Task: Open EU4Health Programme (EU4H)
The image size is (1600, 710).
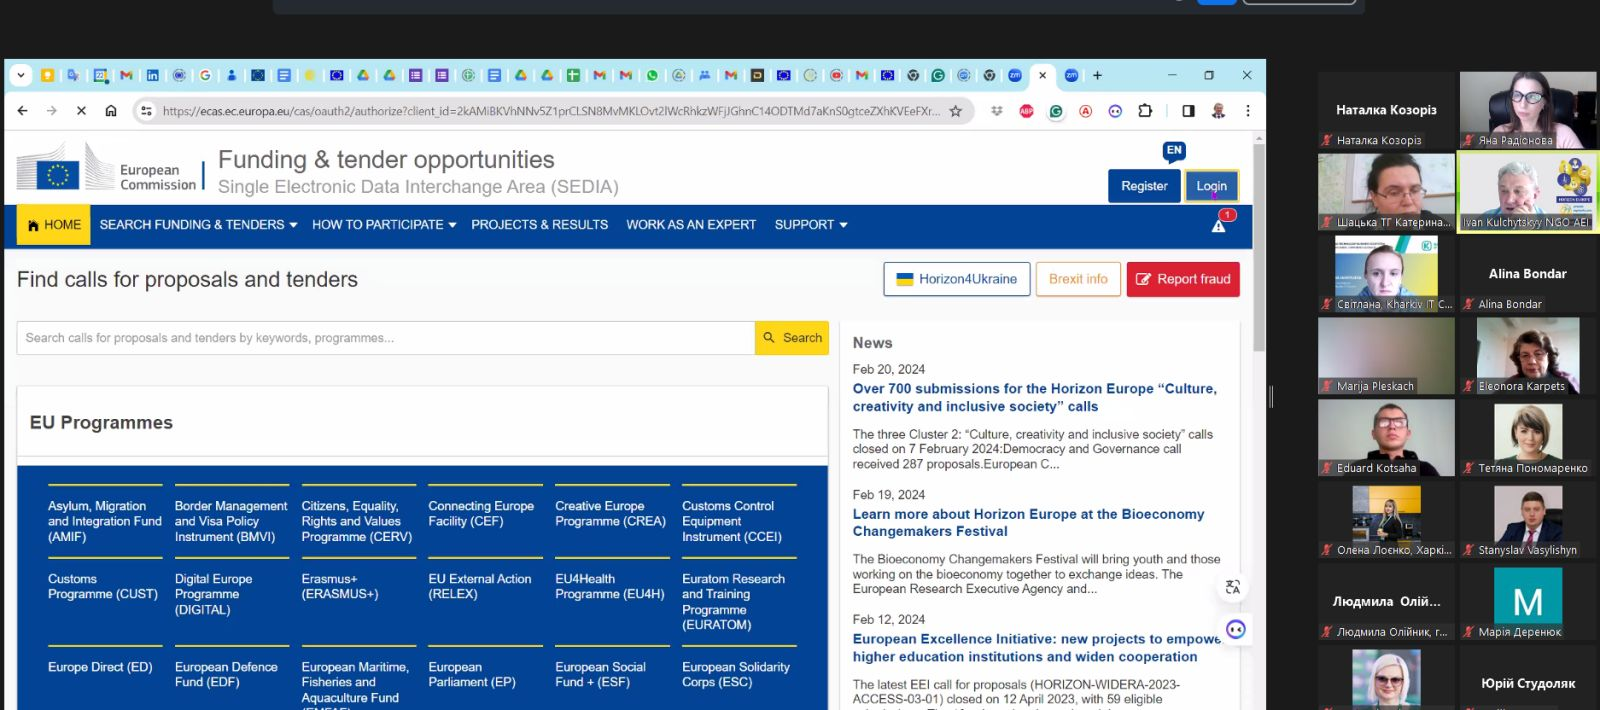Action: [x=610, y=587]
